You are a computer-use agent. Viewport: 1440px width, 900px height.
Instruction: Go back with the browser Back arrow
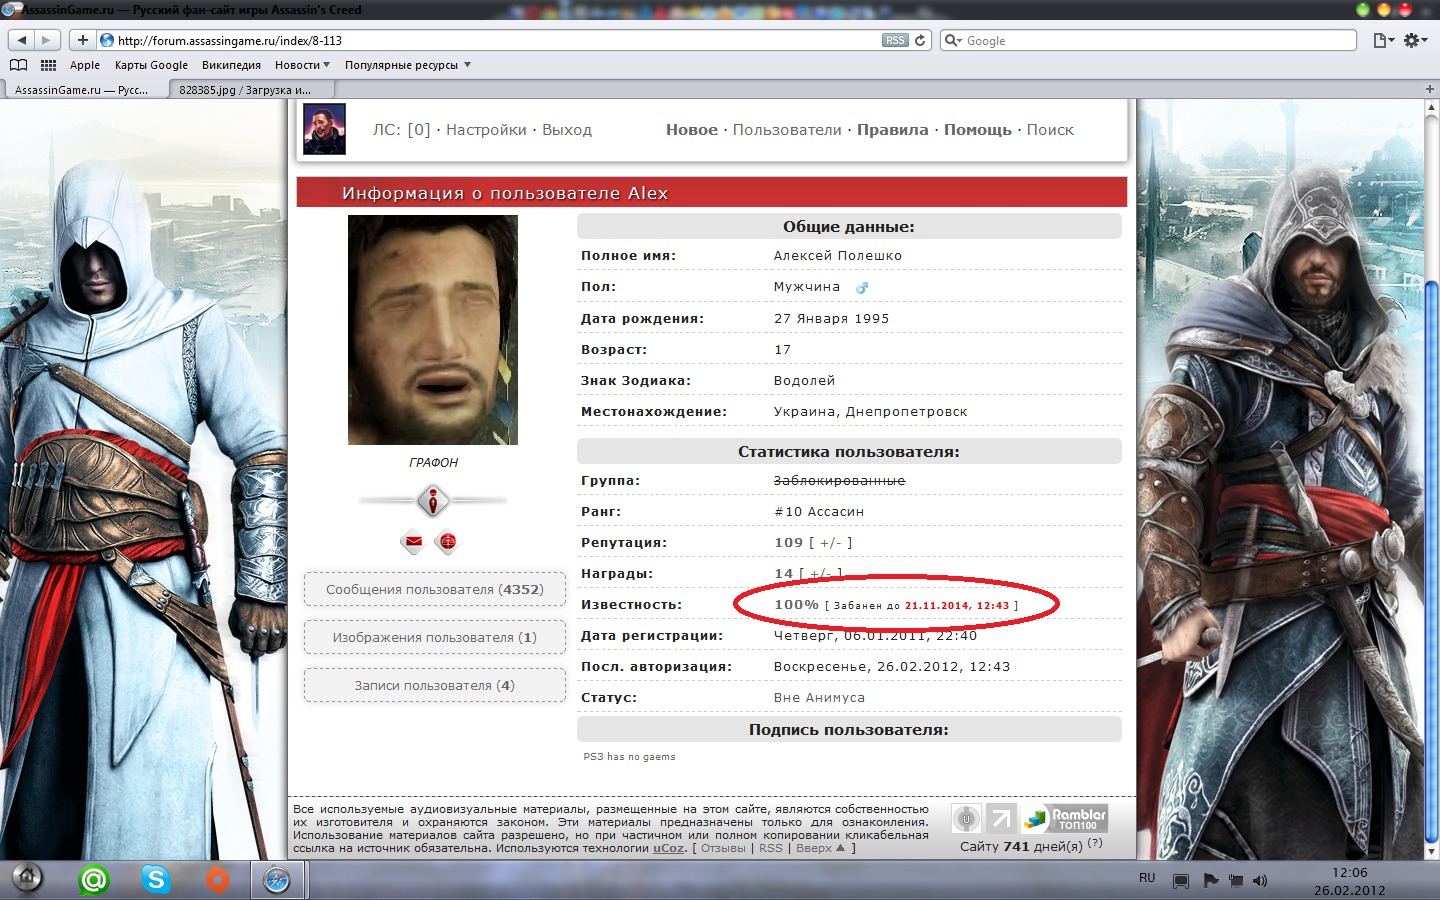click(22, 40)
